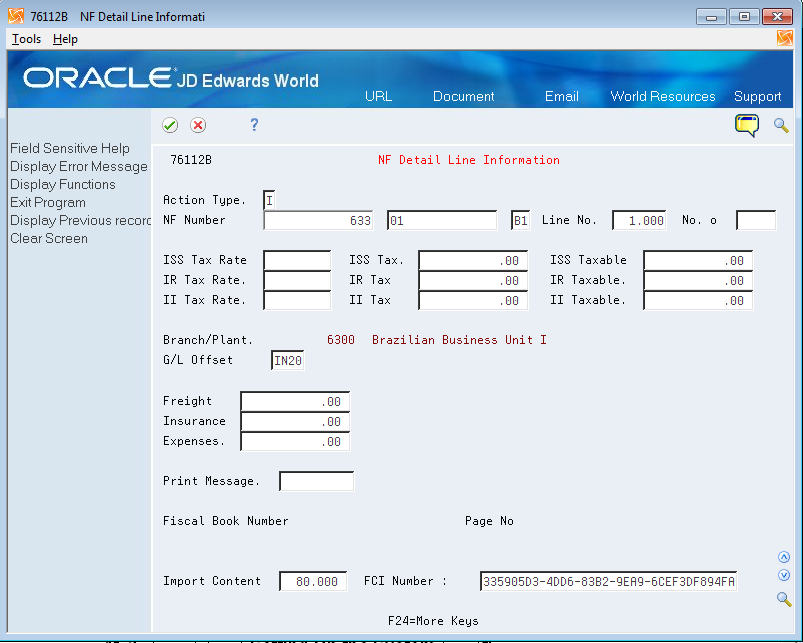Open the yellow chat message icon
The image size is (803, 643).
click(747, 125)
